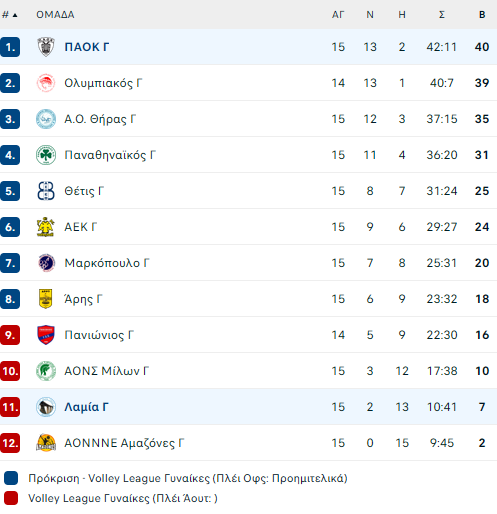Open the Λαμία Γ team link
Viewport: 497px width, 514px height.
pyautogui.click(x=86, y=407)
